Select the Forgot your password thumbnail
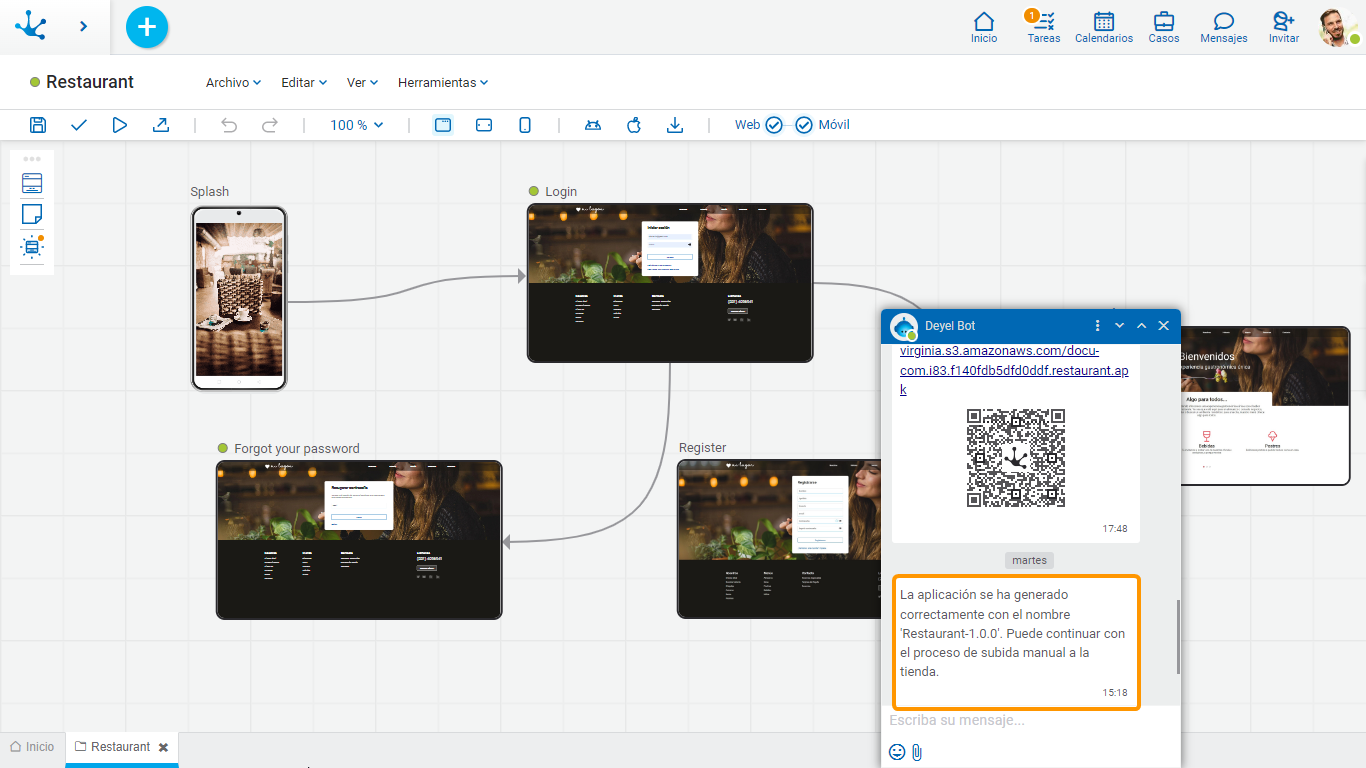This screenshot has height=768, width=1366. (359, 540)
